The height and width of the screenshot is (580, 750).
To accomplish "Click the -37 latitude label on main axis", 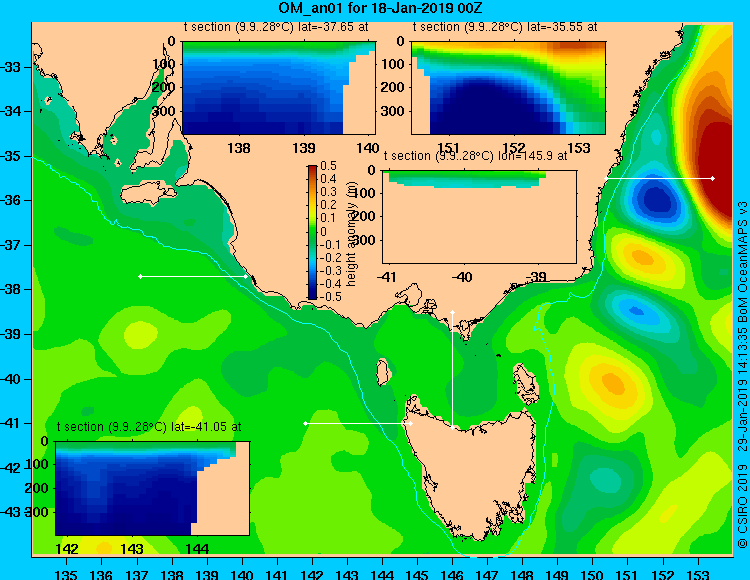I will (11, 245).
